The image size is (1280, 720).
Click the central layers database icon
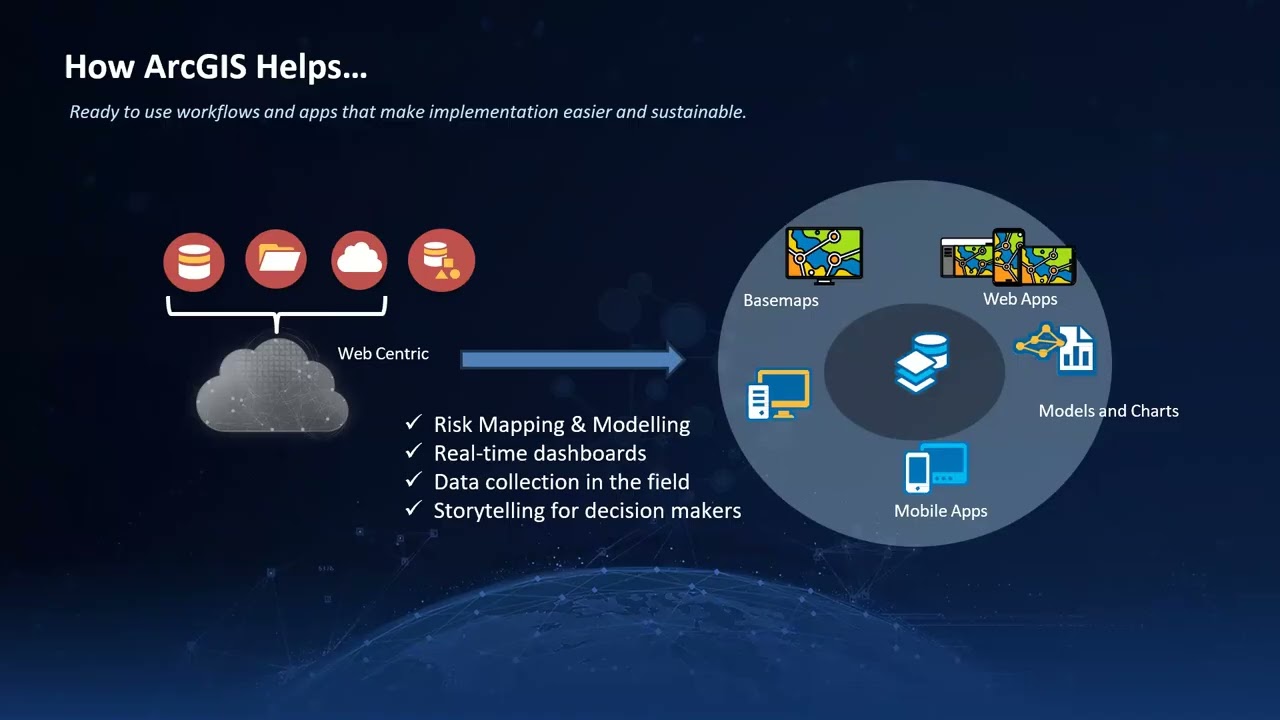point(921,363)
